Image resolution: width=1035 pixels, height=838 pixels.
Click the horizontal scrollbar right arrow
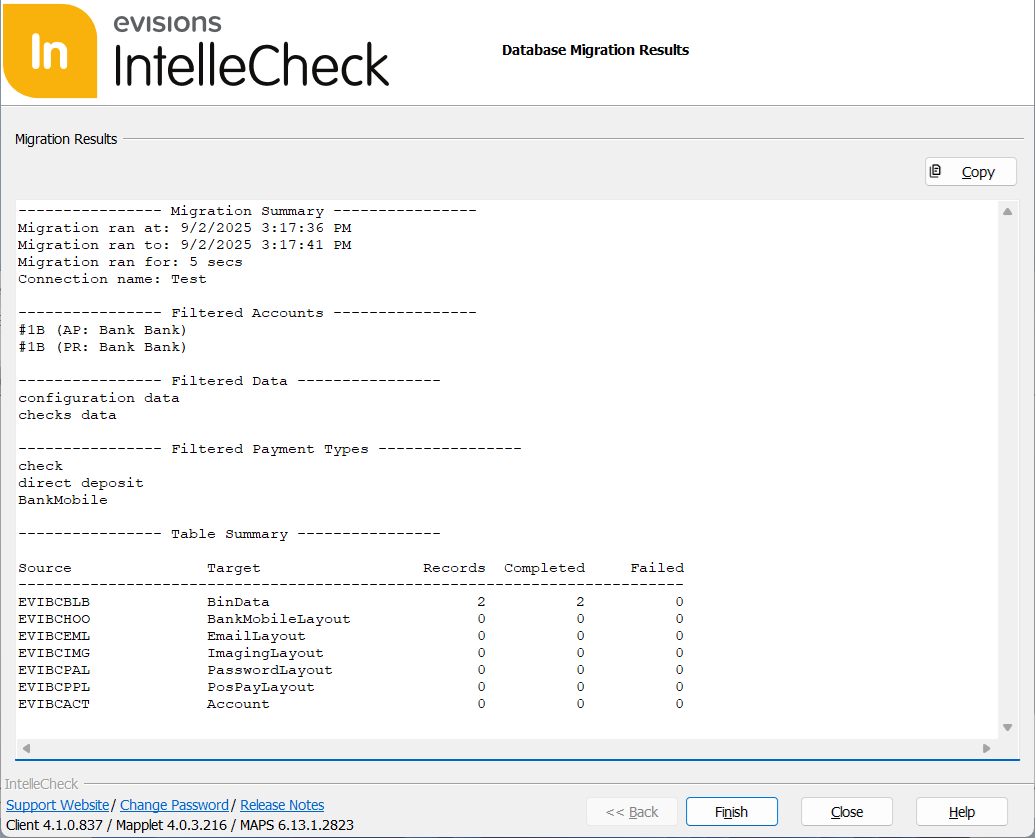[987, 748]
